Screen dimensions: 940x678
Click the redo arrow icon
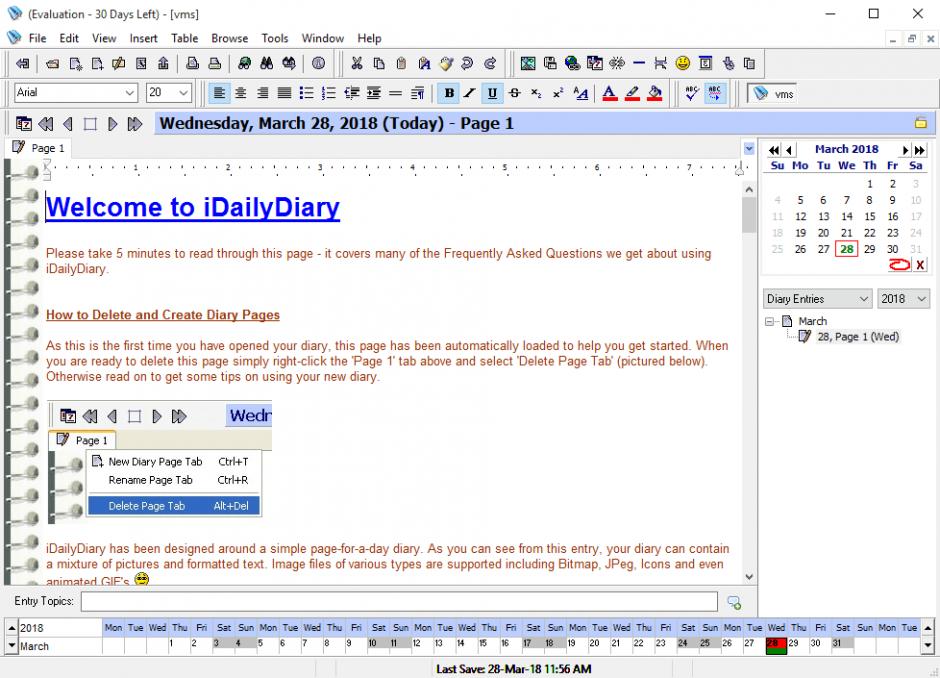pos(490,64)
